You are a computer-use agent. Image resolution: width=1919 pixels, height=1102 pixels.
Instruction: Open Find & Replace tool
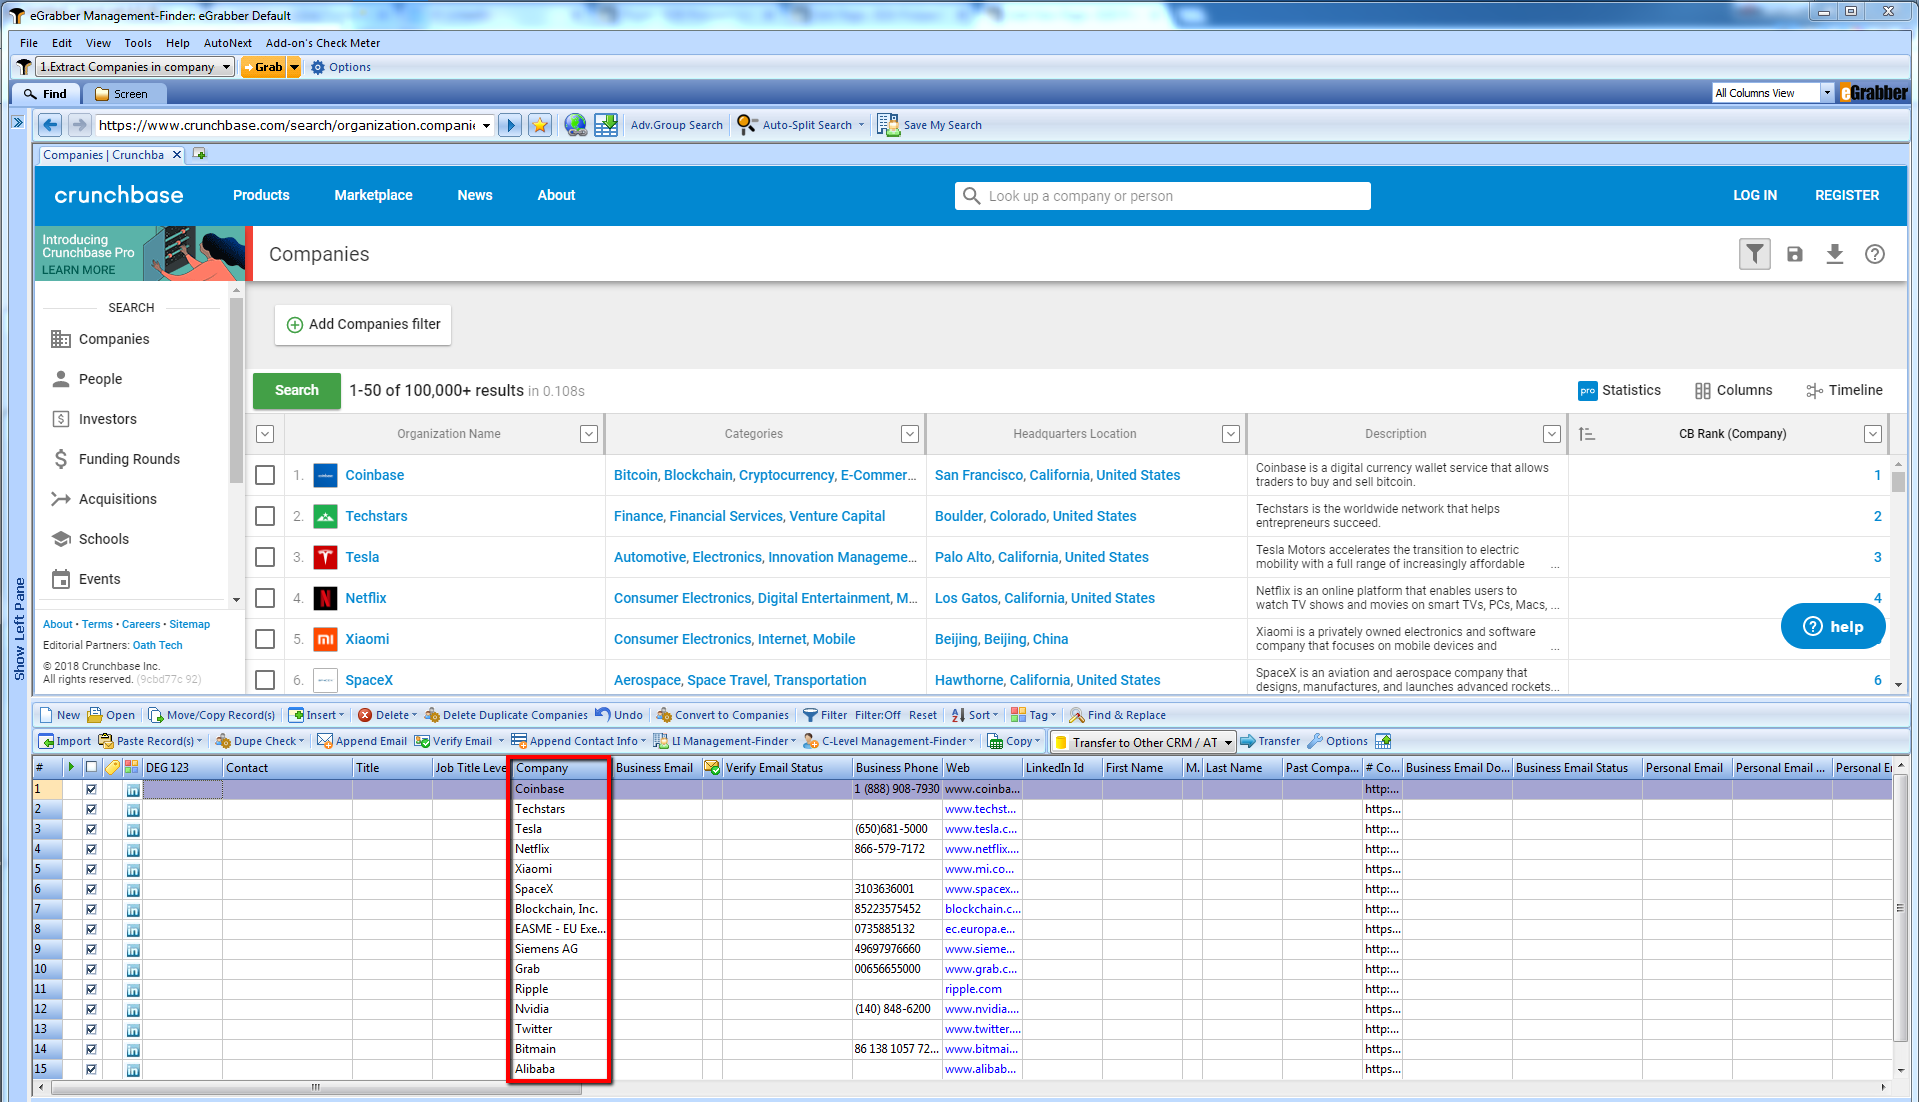1117,715
